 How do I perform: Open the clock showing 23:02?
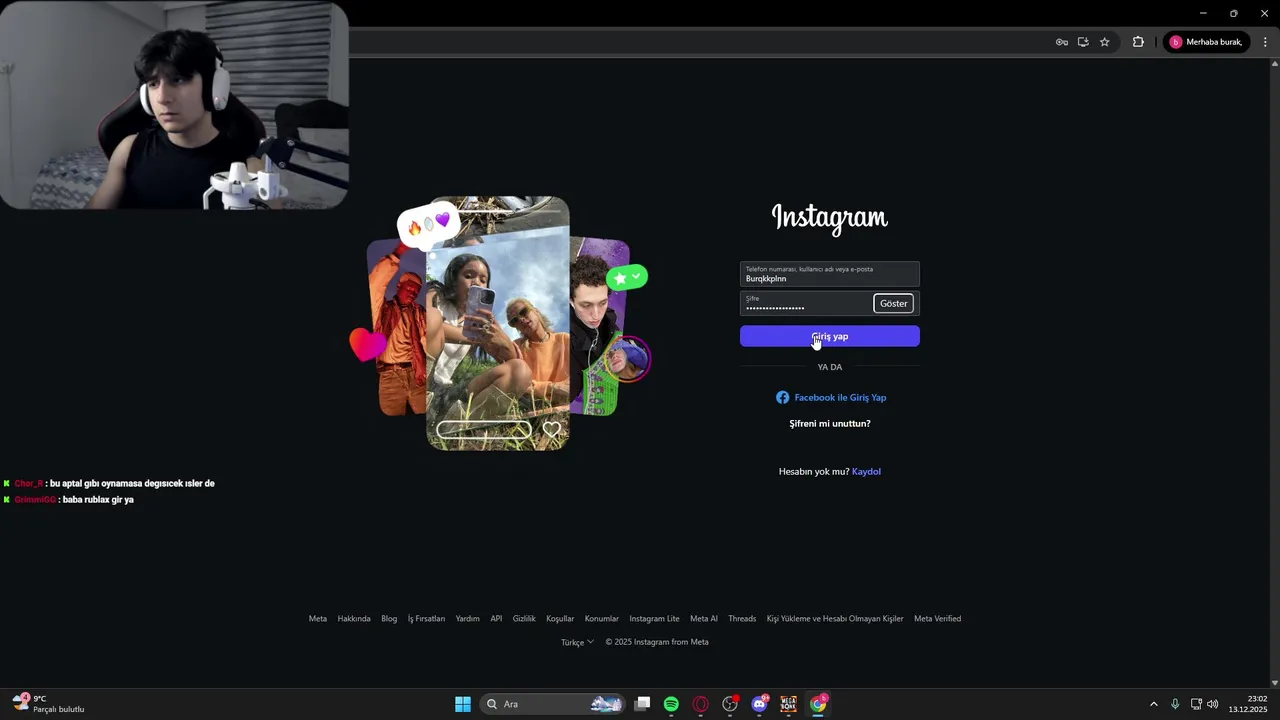[x=1248, y=704]
